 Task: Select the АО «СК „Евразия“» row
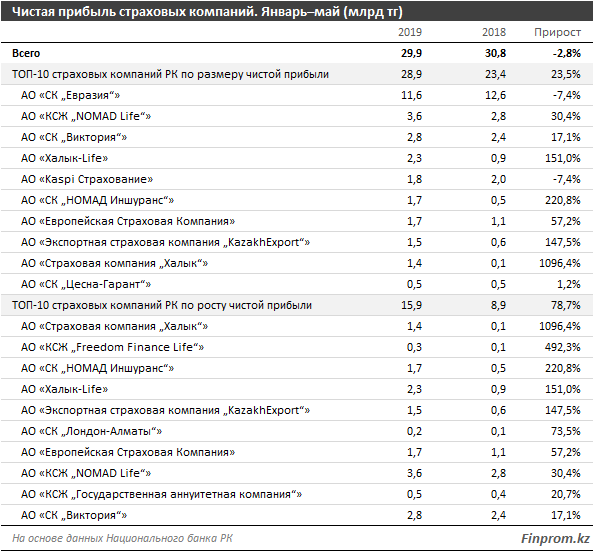coord(296,95)
